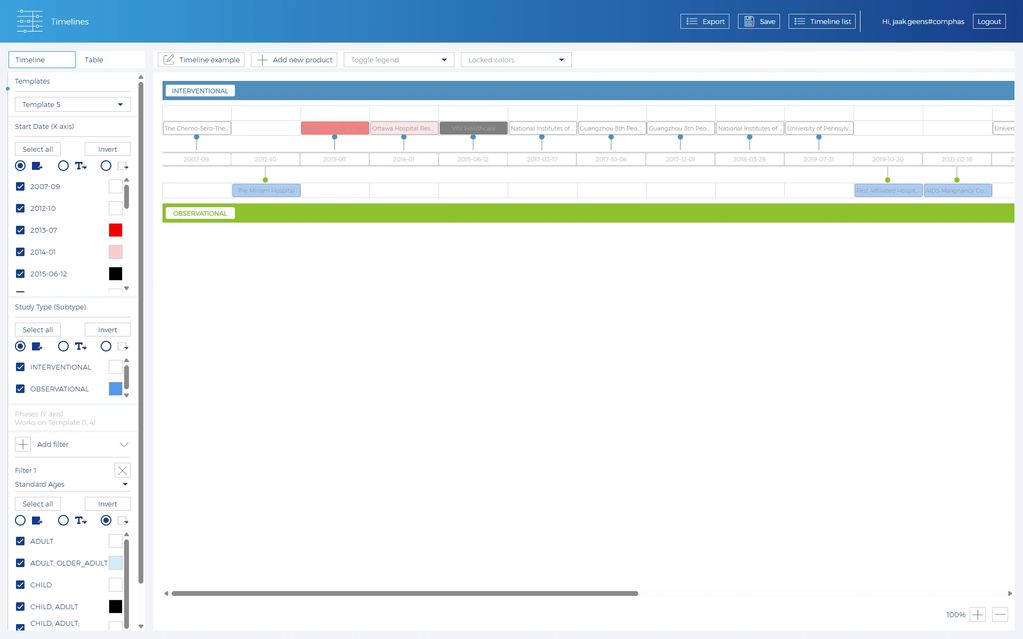Click the pencil icon beside Timeline example
This screenshot has height=639, width=1023.
(x=168, y=60)
